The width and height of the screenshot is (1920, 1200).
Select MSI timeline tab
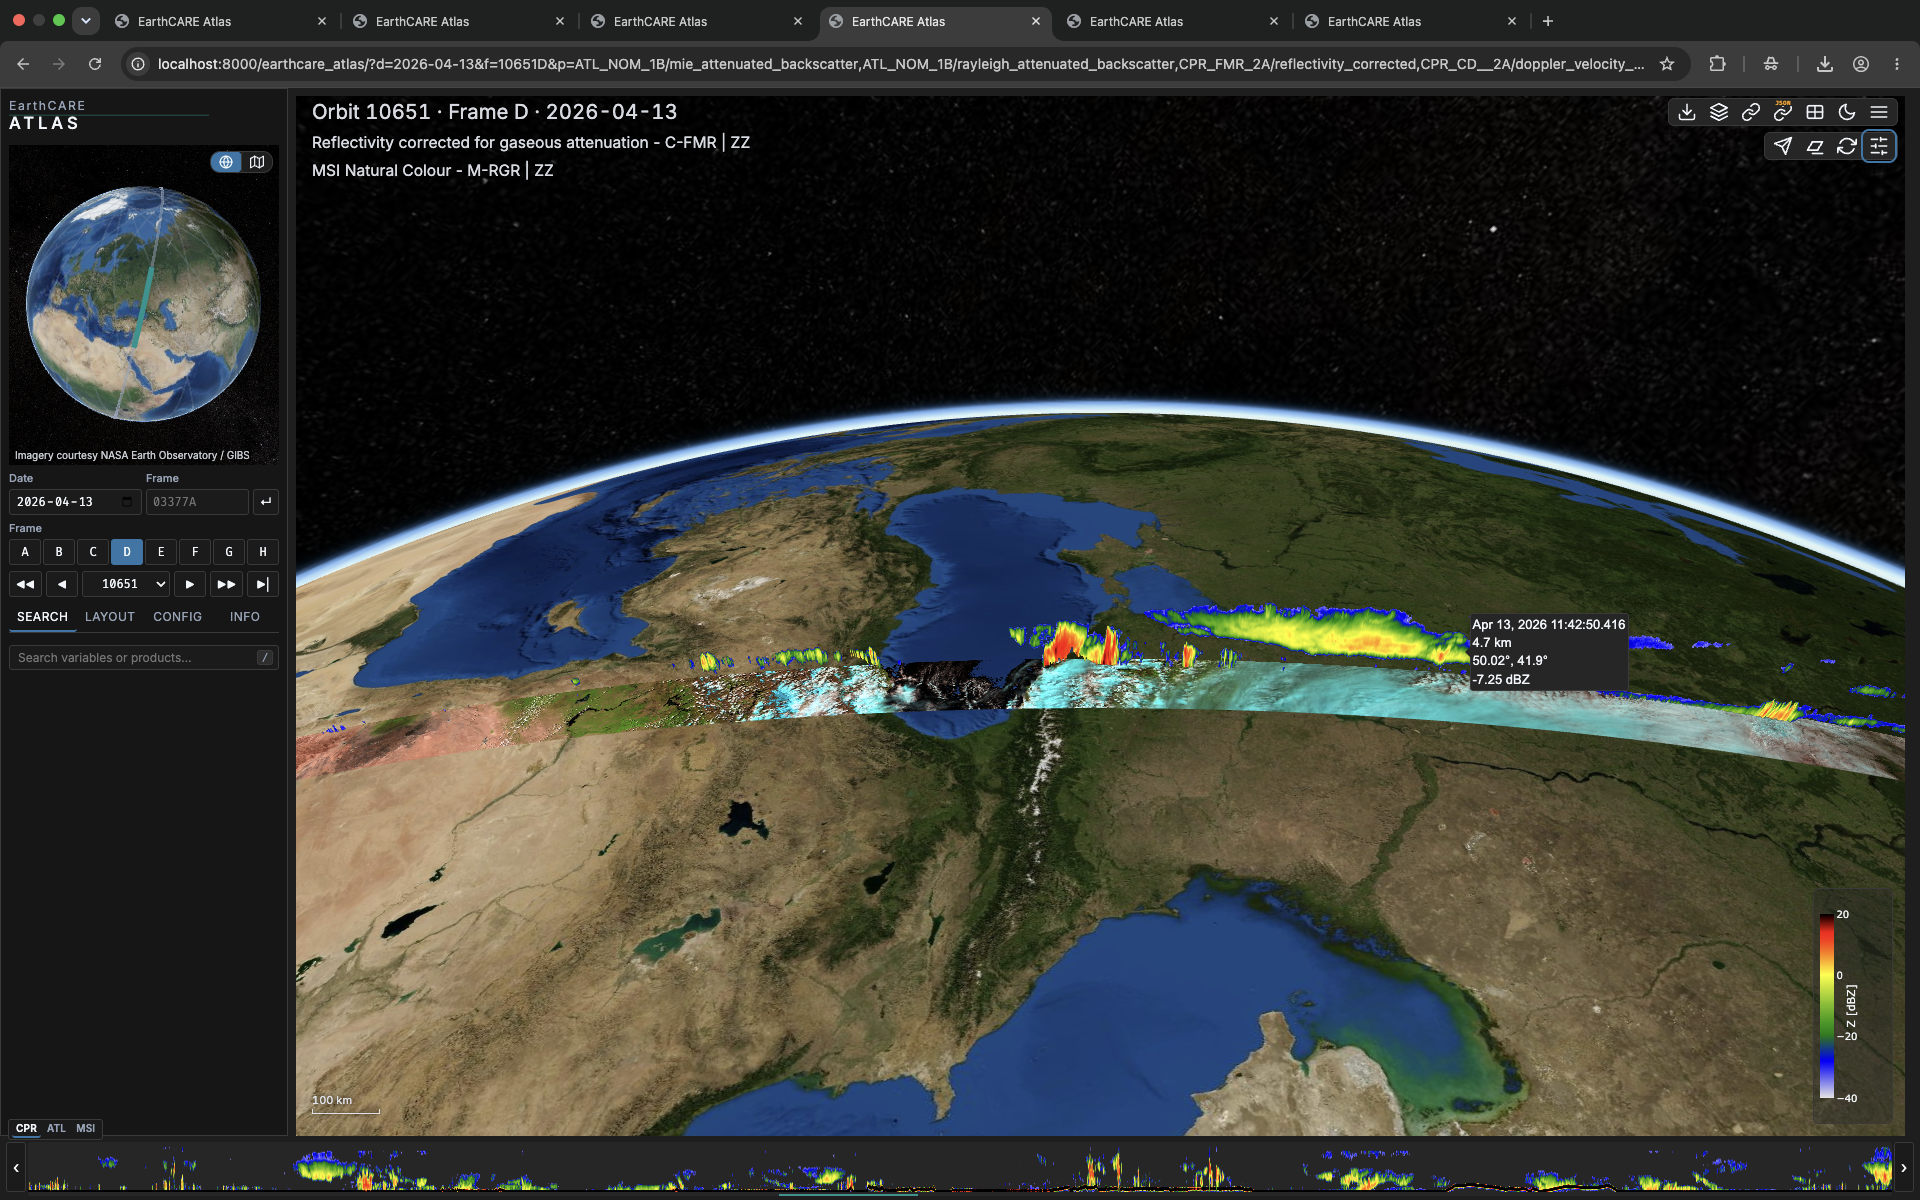86,1128
